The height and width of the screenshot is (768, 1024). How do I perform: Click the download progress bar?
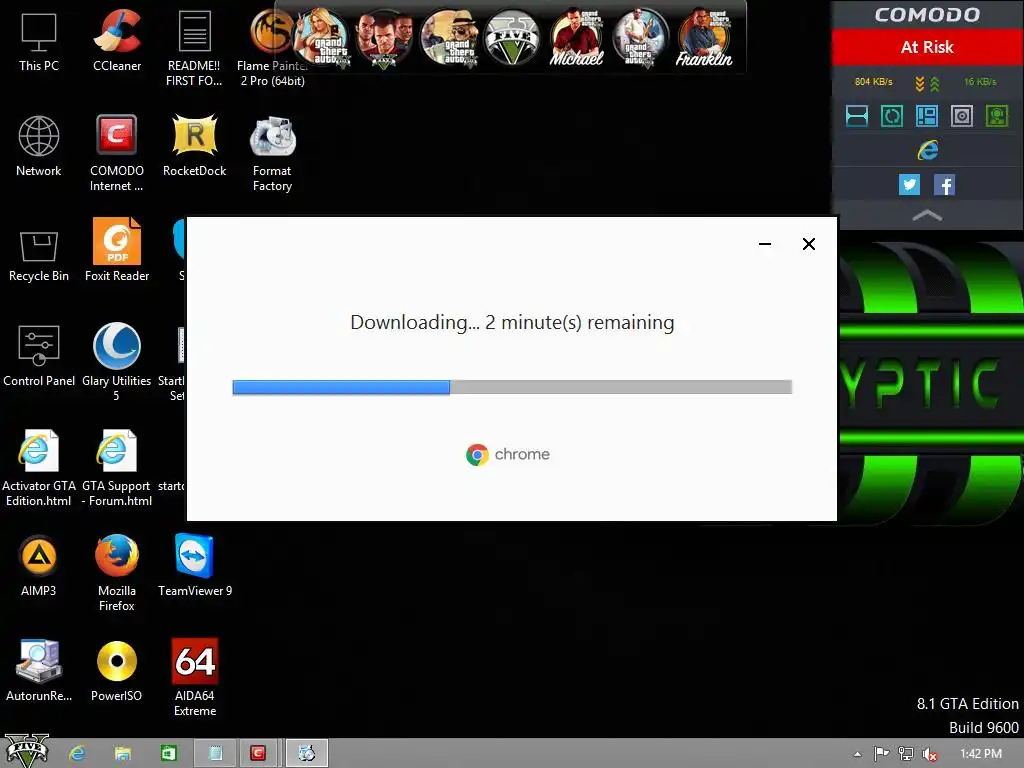tap(512, 387)
